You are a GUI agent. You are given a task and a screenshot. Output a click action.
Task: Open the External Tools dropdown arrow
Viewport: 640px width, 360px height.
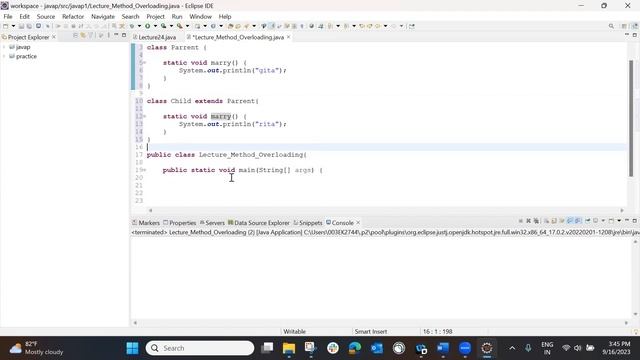click(187, 26)
